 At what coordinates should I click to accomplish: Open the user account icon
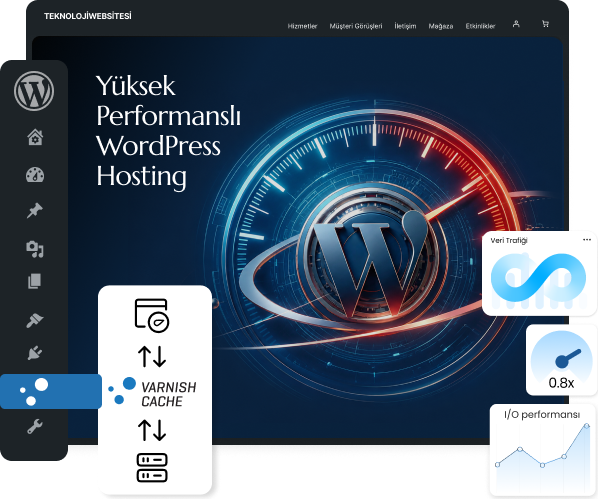(x=516, y=24)
